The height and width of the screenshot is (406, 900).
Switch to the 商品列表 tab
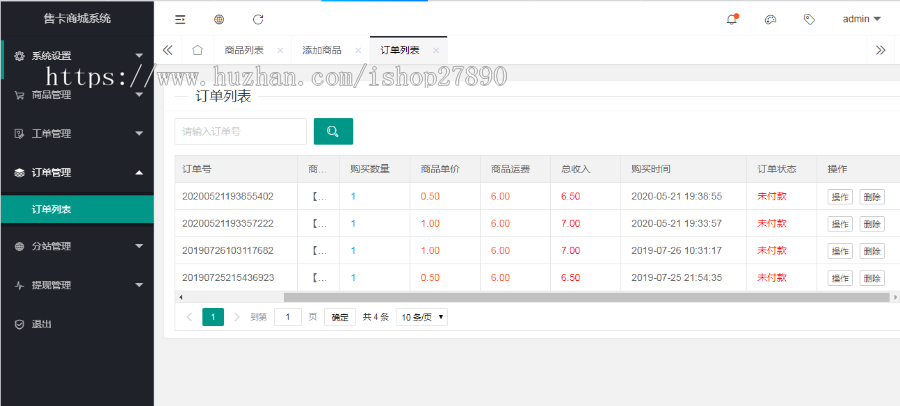(x=244, y=51)
